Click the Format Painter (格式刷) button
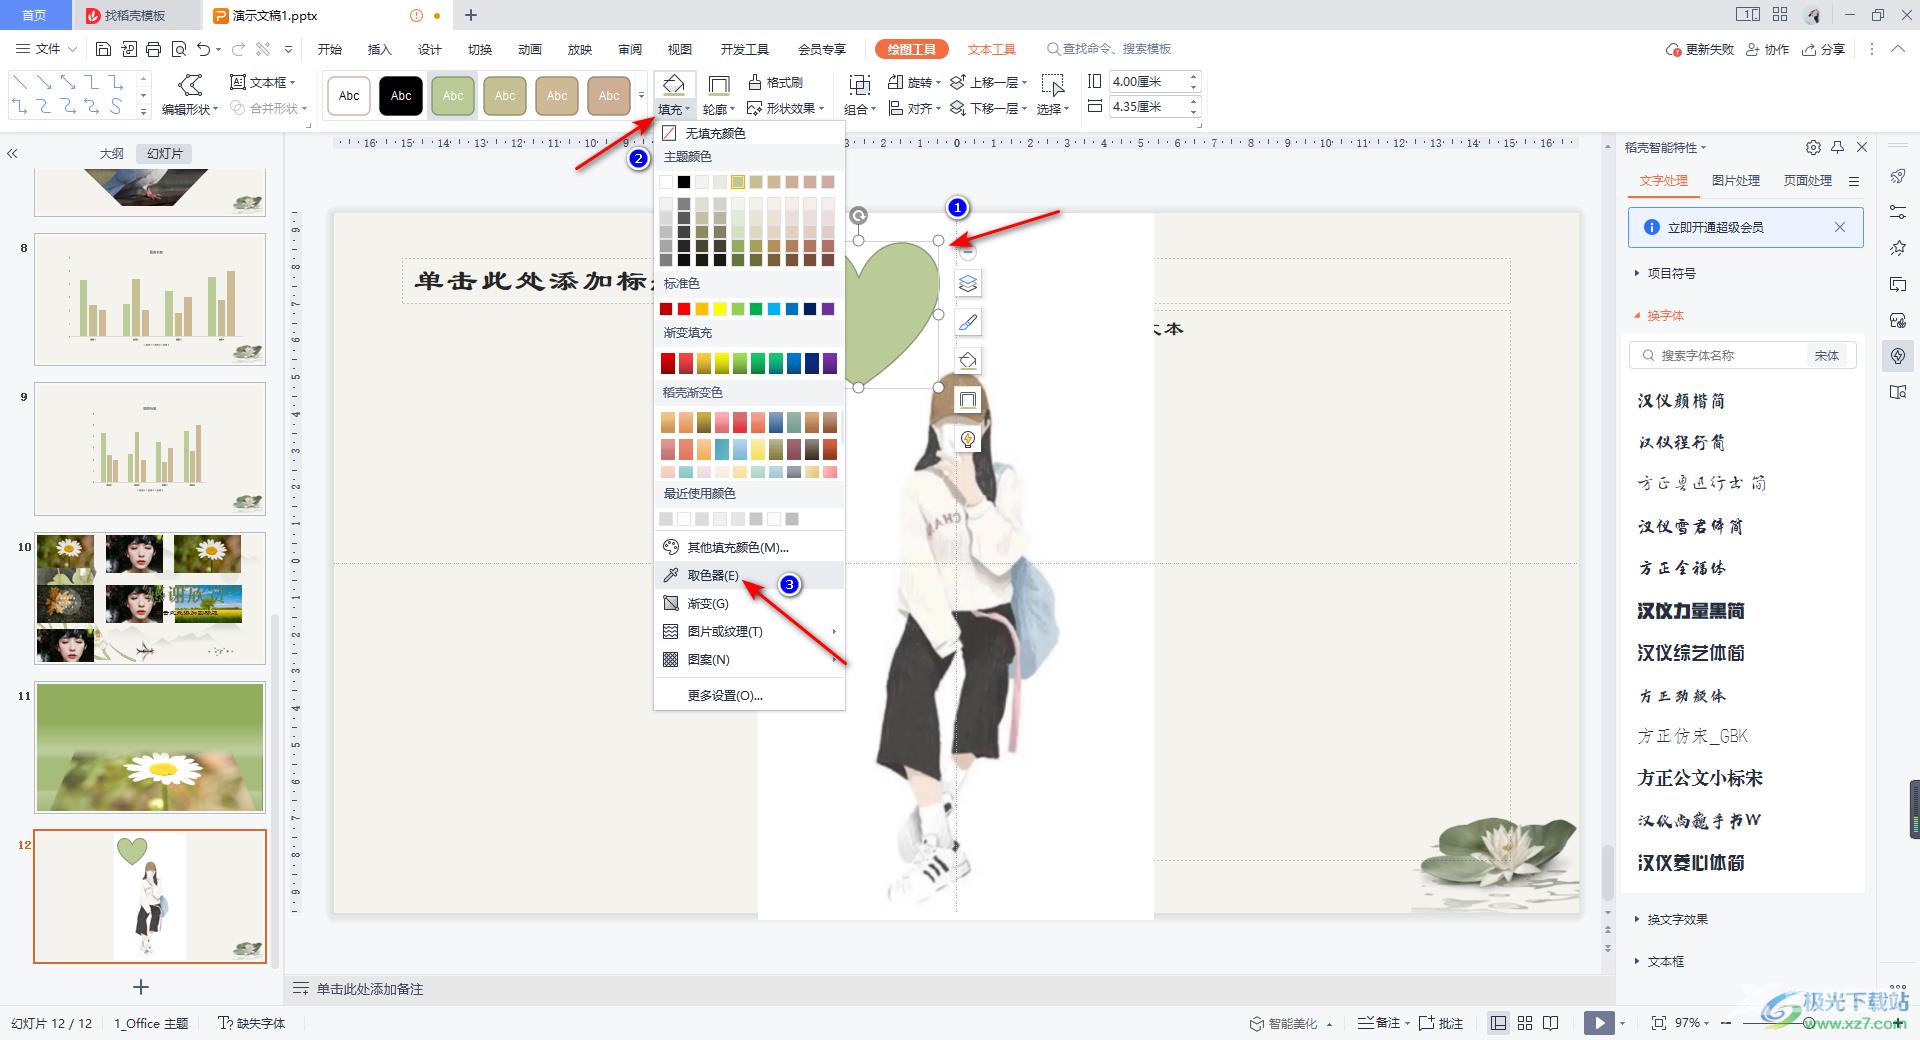This screenshot has width=1920, height=1040. pyautogui.click(x=776, y=82)
